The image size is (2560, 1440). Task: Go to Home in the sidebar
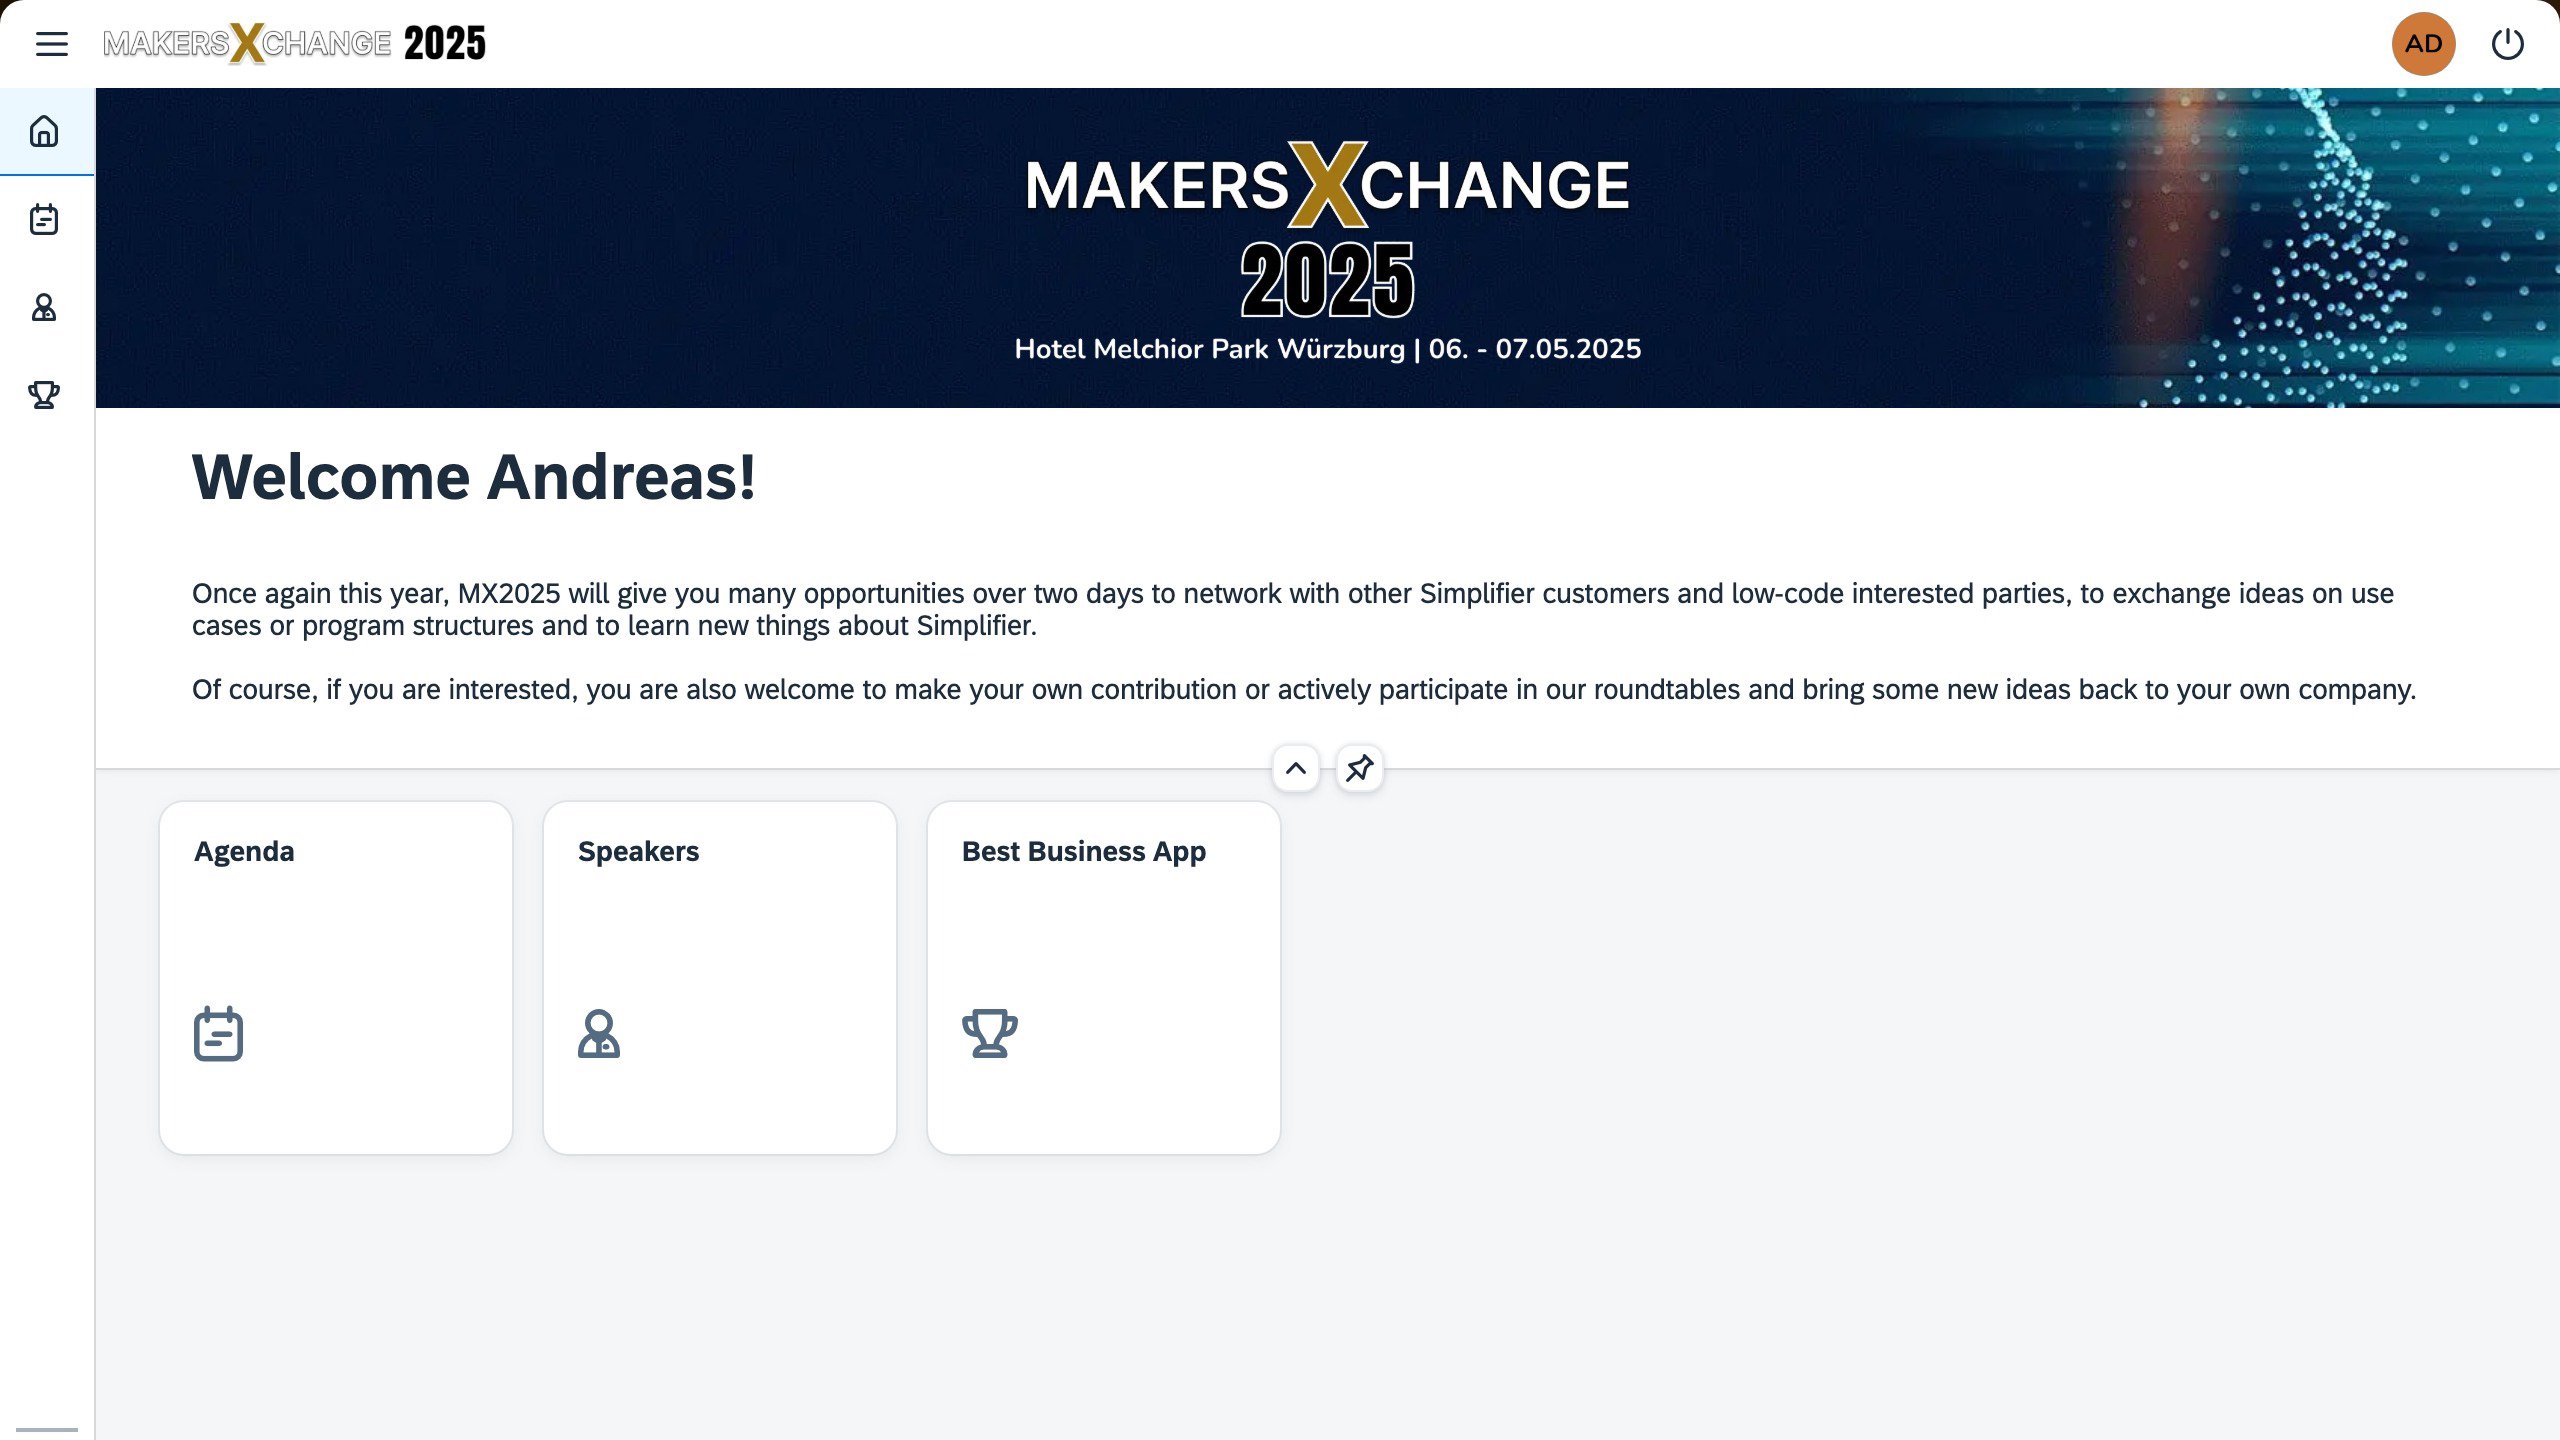(x=44, y=131)
